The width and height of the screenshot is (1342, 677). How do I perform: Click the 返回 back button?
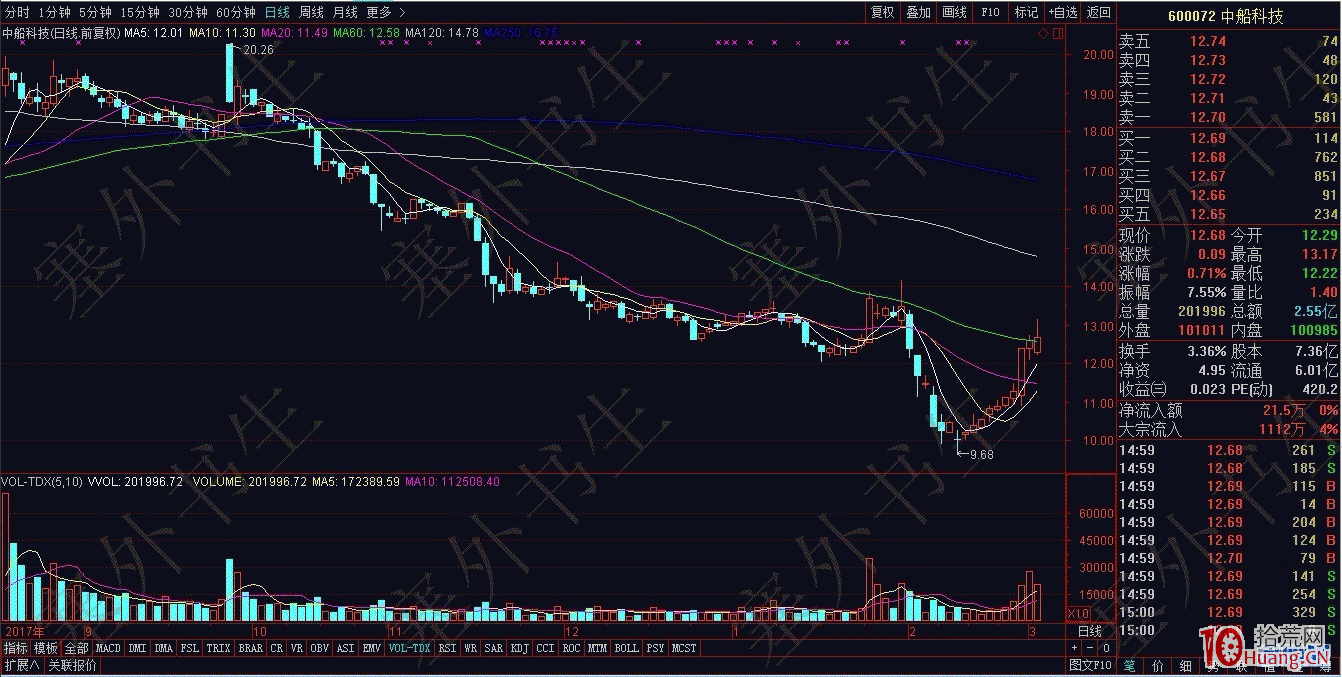[x=1099, y=12]
